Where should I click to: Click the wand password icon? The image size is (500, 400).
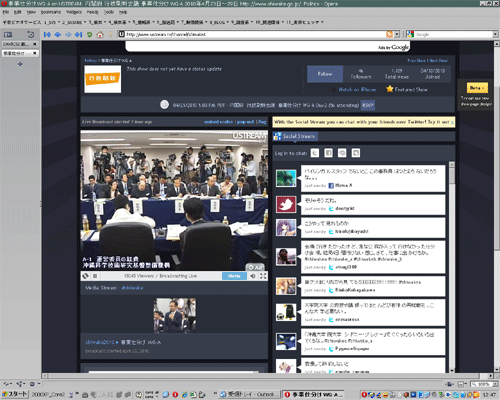pyautogui.click(x=110, y=34)
